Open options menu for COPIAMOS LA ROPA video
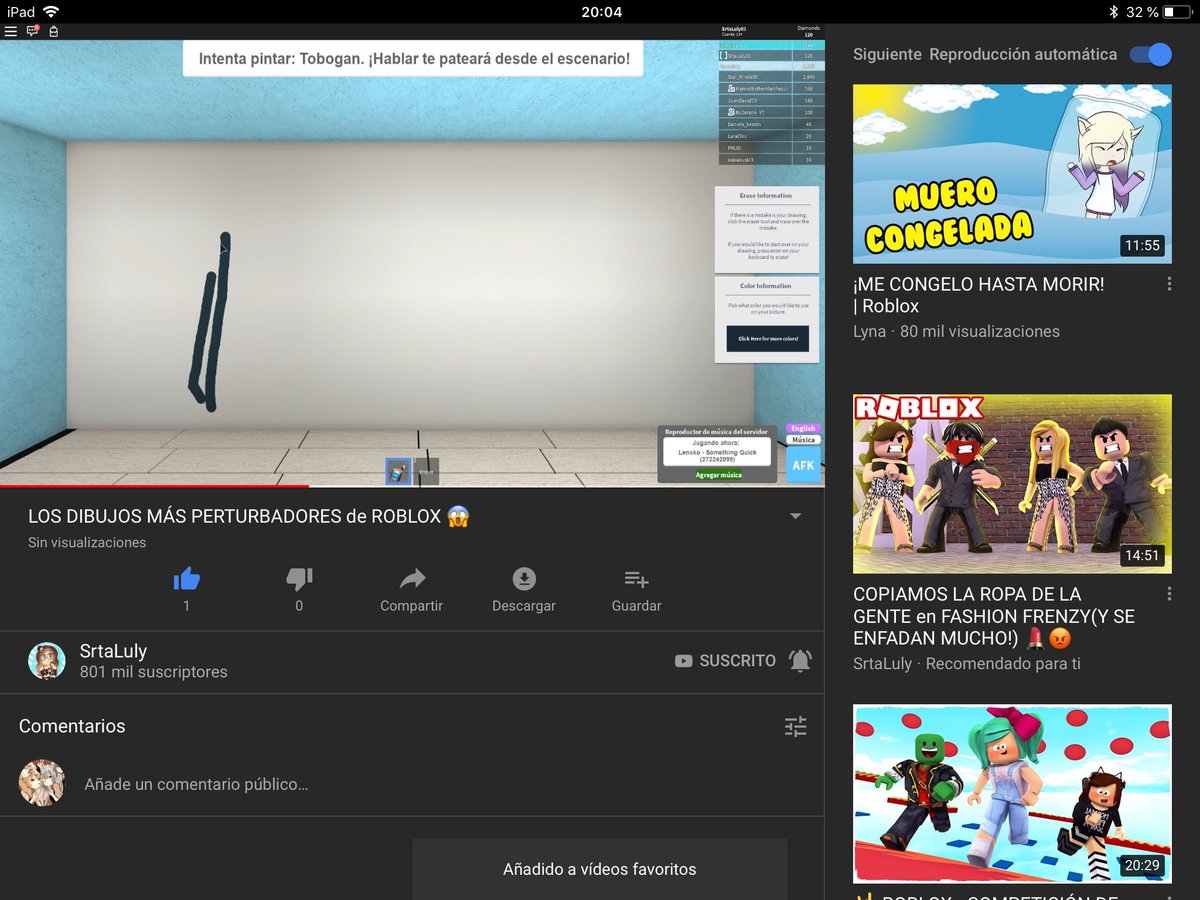The width and height of the screenshot is (1200, 900). (1169, 594)
